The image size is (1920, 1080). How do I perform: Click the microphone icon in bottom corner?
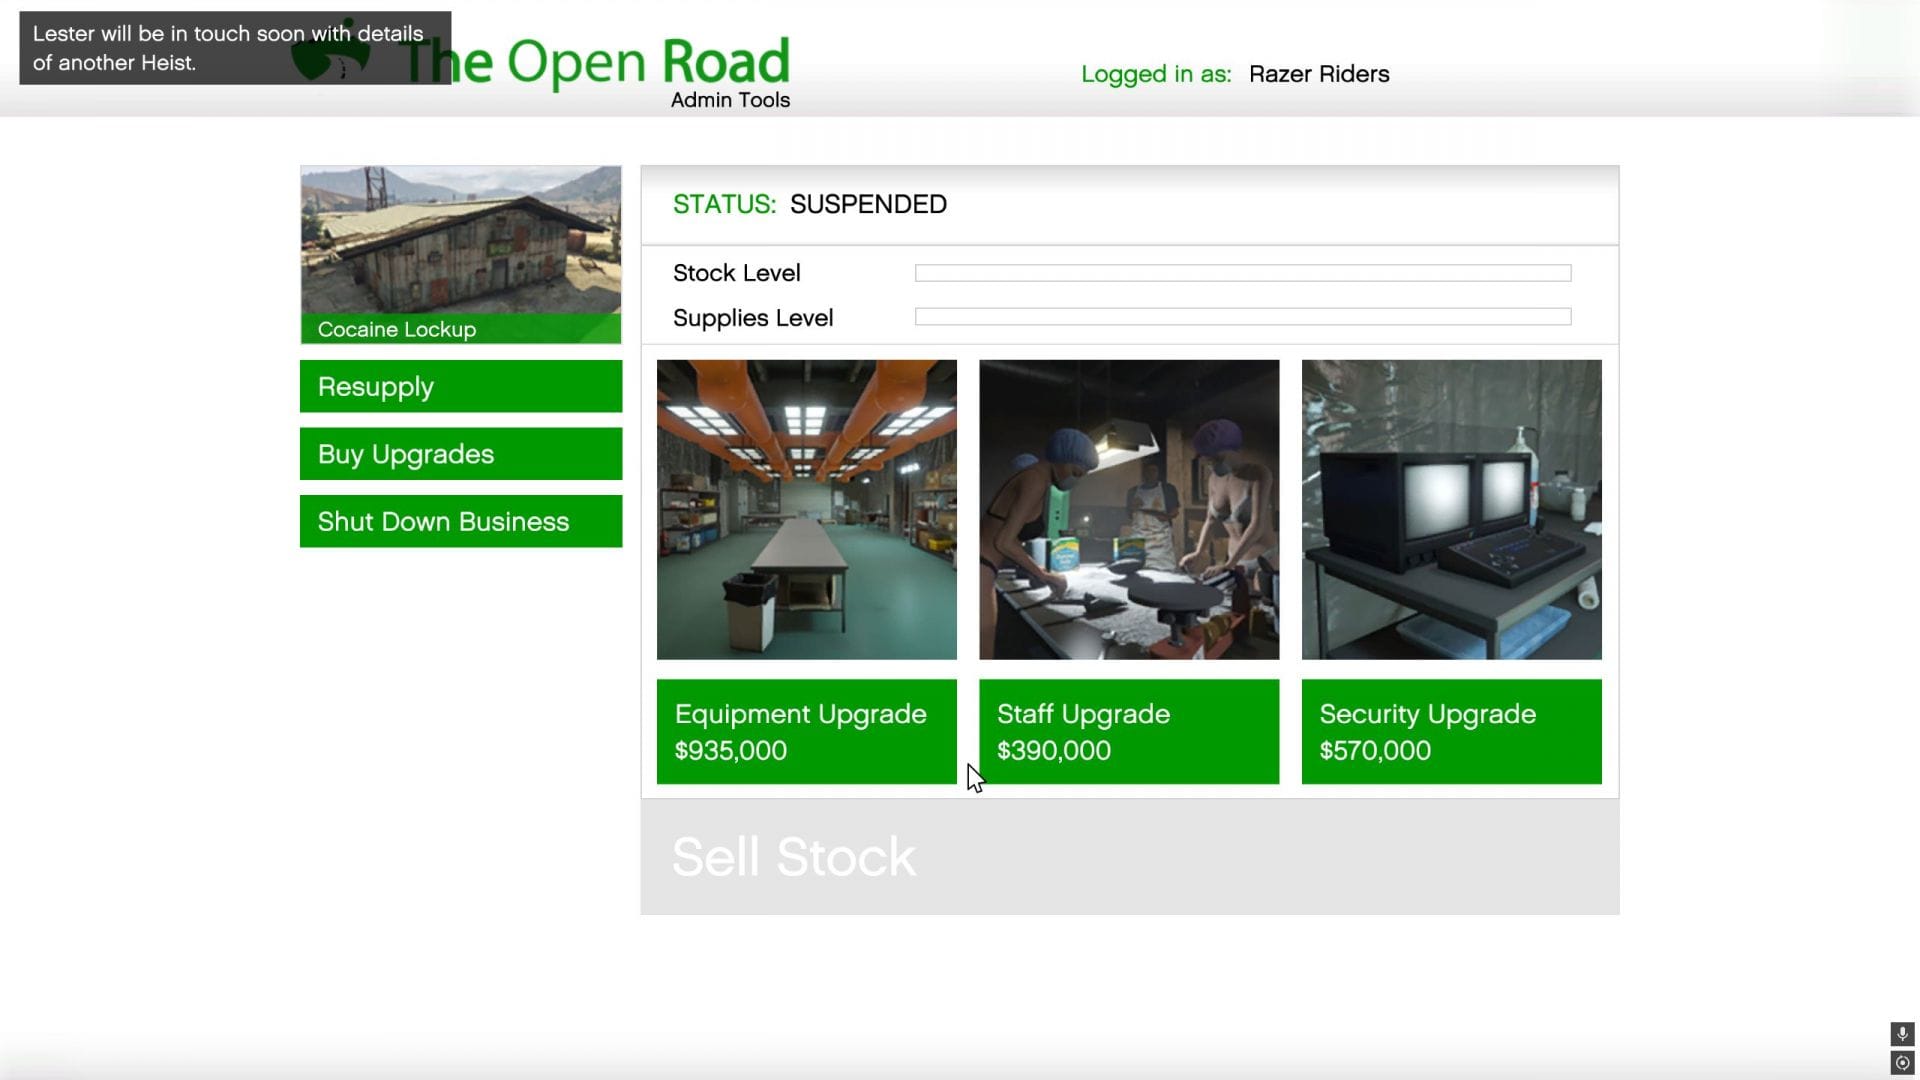[x=1902, y=1034]
